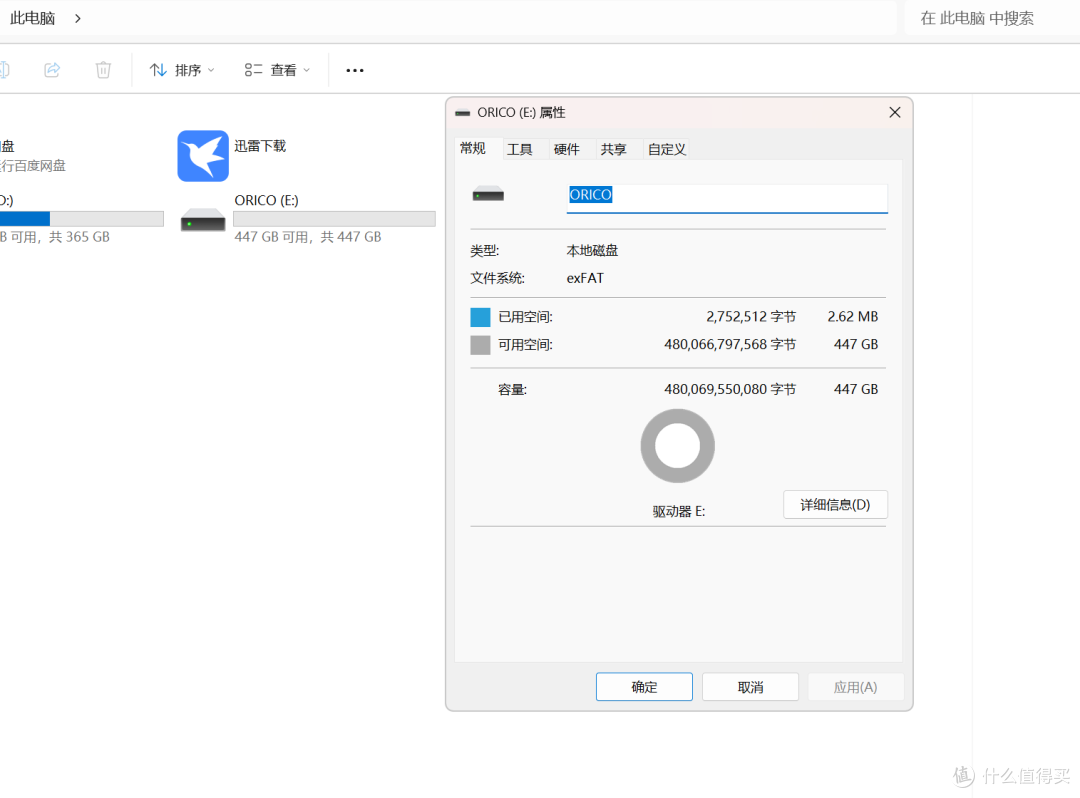Image resolution: width=1080 pixels, height=798 pixels.
Task: Switch to the 硬件 tab
Action: (567, 149)
